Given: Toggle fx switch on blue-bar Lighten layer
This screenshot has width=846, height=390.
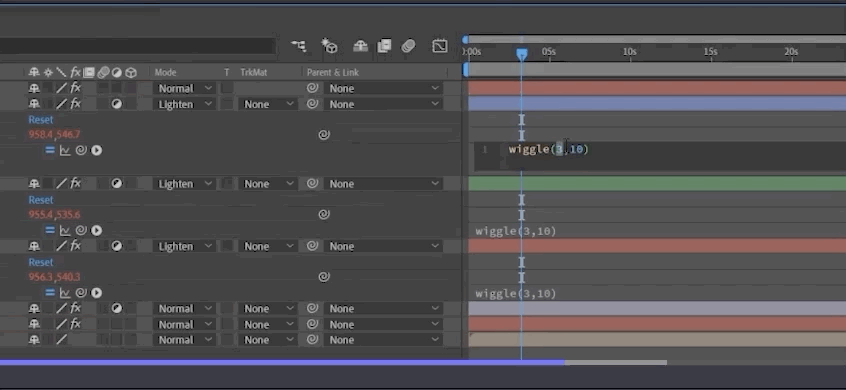Looking at the screenshot, I should point(76,104).
